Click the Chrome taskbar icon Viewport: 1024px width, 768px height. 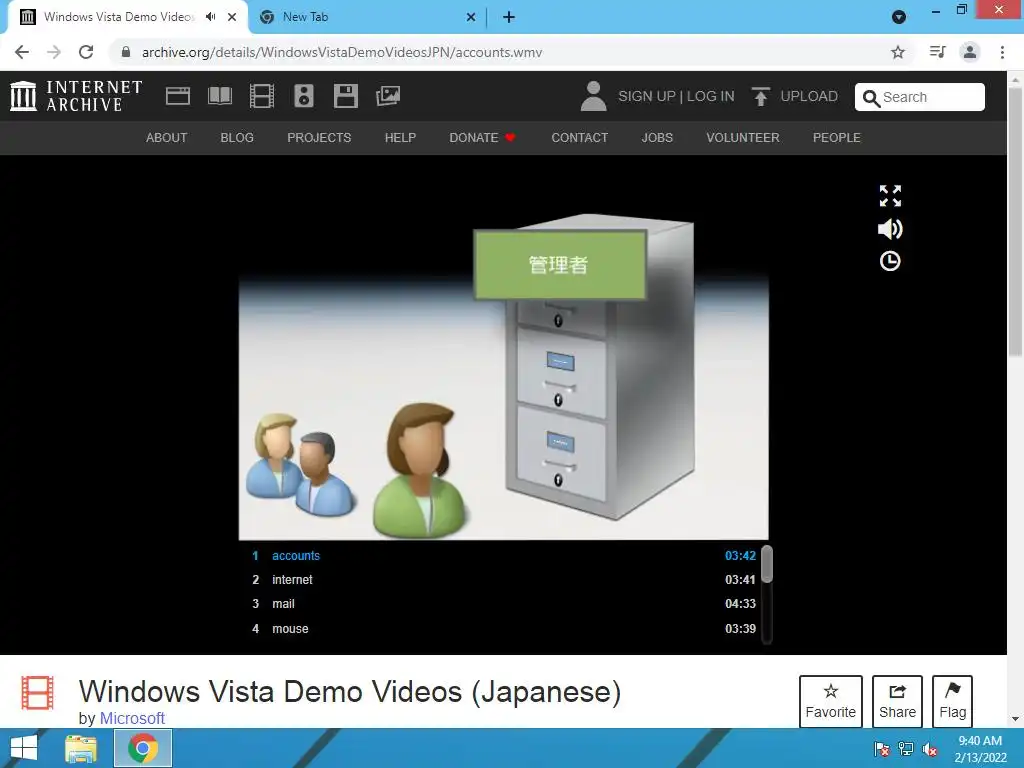[143, 748]
